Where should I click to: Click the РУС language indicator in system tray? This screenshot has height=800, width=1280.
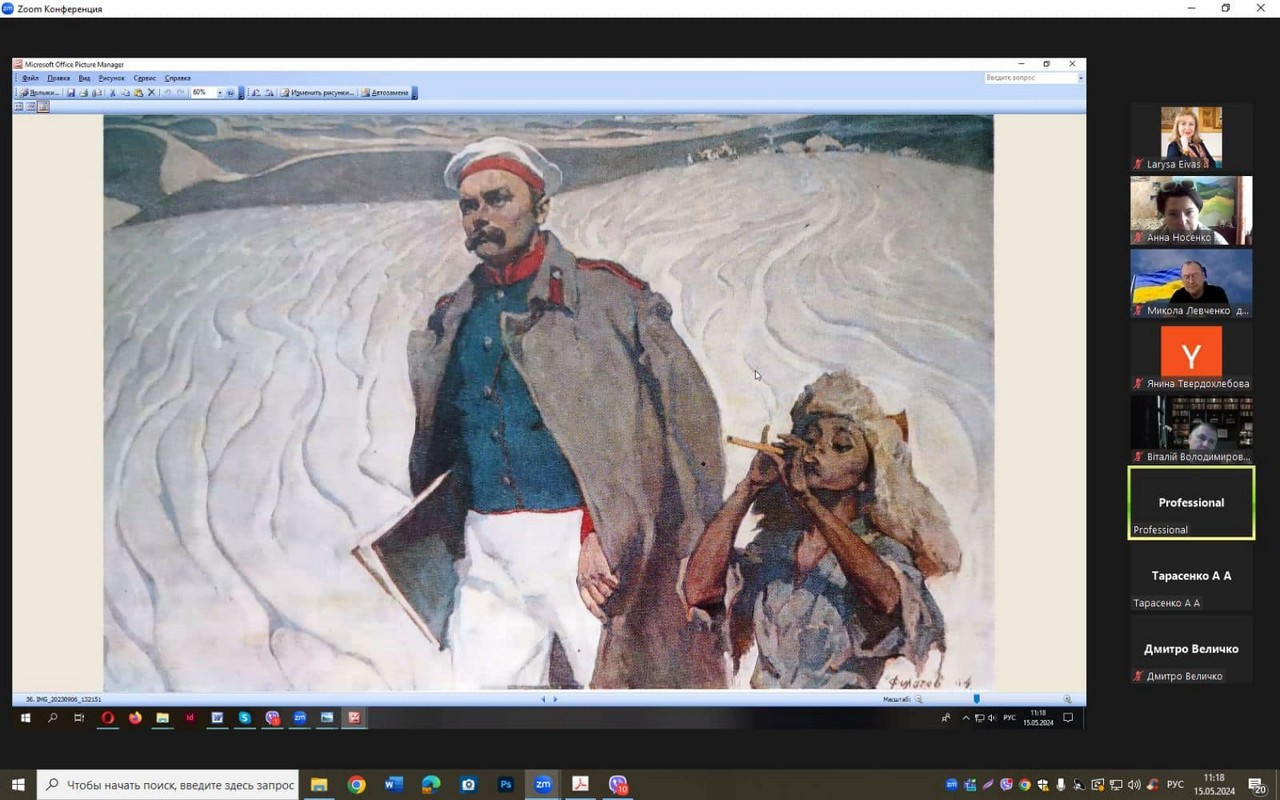pos(1176,785)
